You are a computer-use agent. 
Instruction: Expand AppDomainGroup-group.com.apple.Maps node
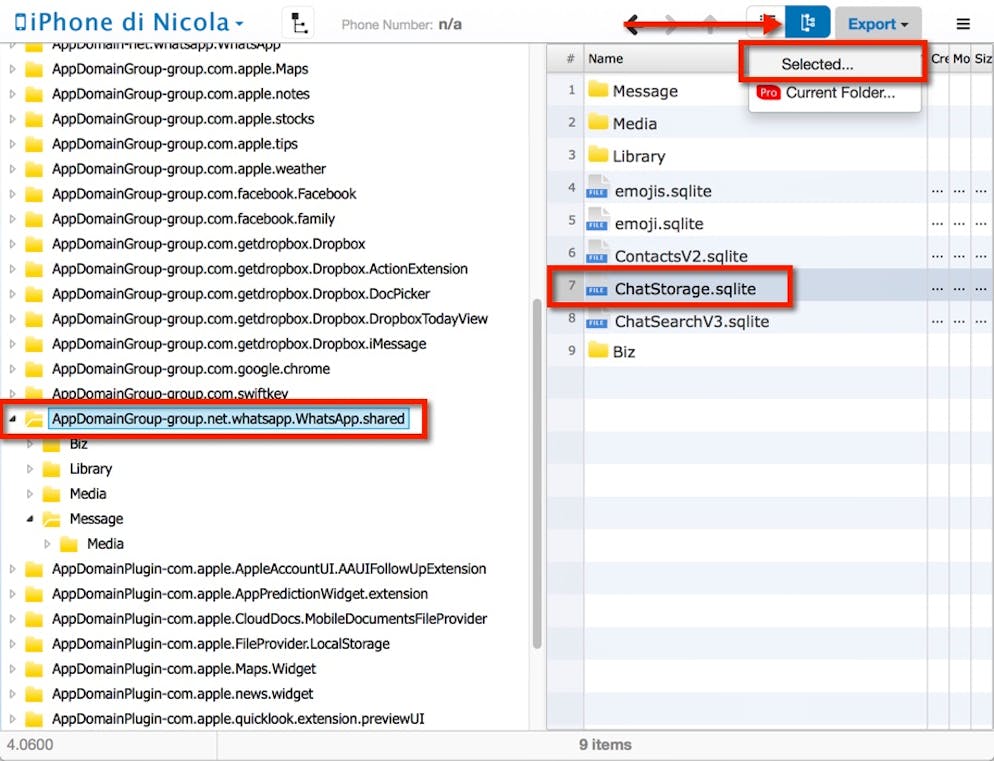12,68
